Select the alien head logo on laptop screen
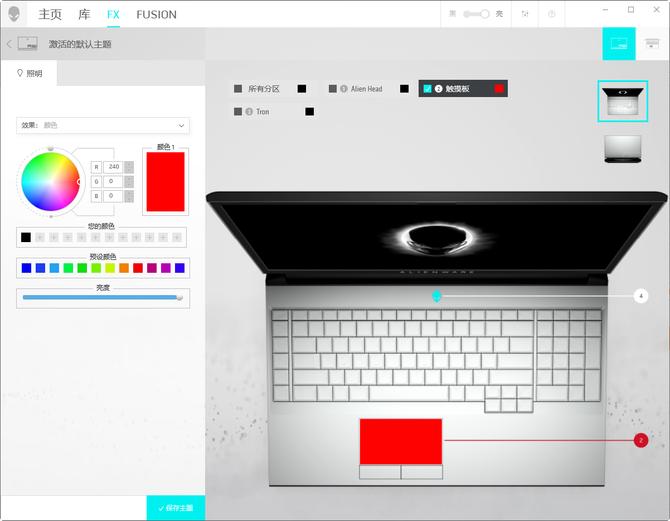Image resolution: width=670 pixels, height=521 pixels. (438, 238)
